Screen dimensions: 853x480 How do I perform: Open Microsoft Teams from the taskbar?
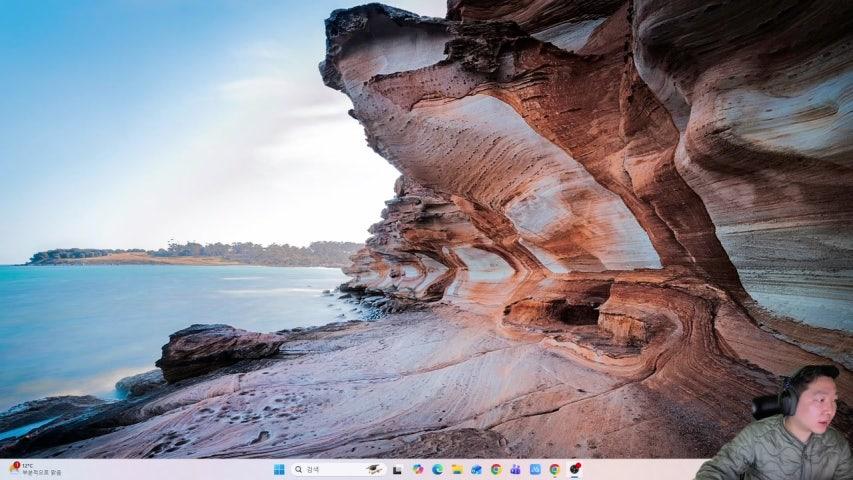point(515,469)
